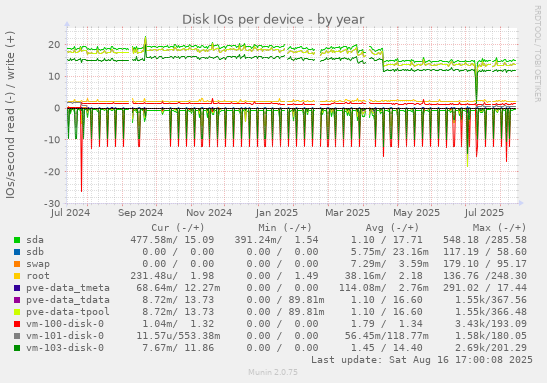
Task: Click the root legend label
Action: tap(38, 276)
